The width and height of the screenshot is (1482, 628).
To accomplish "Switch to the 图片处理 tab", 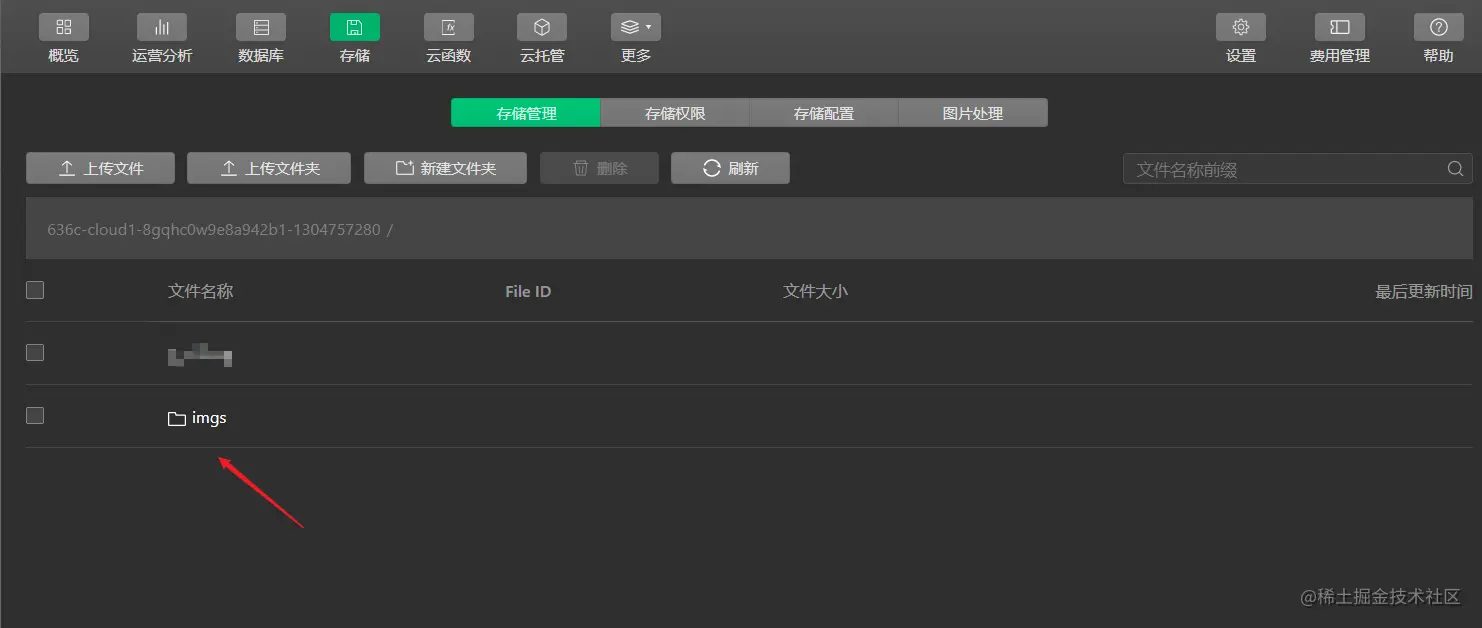I will pyautogui.click(x=973, y=113).
